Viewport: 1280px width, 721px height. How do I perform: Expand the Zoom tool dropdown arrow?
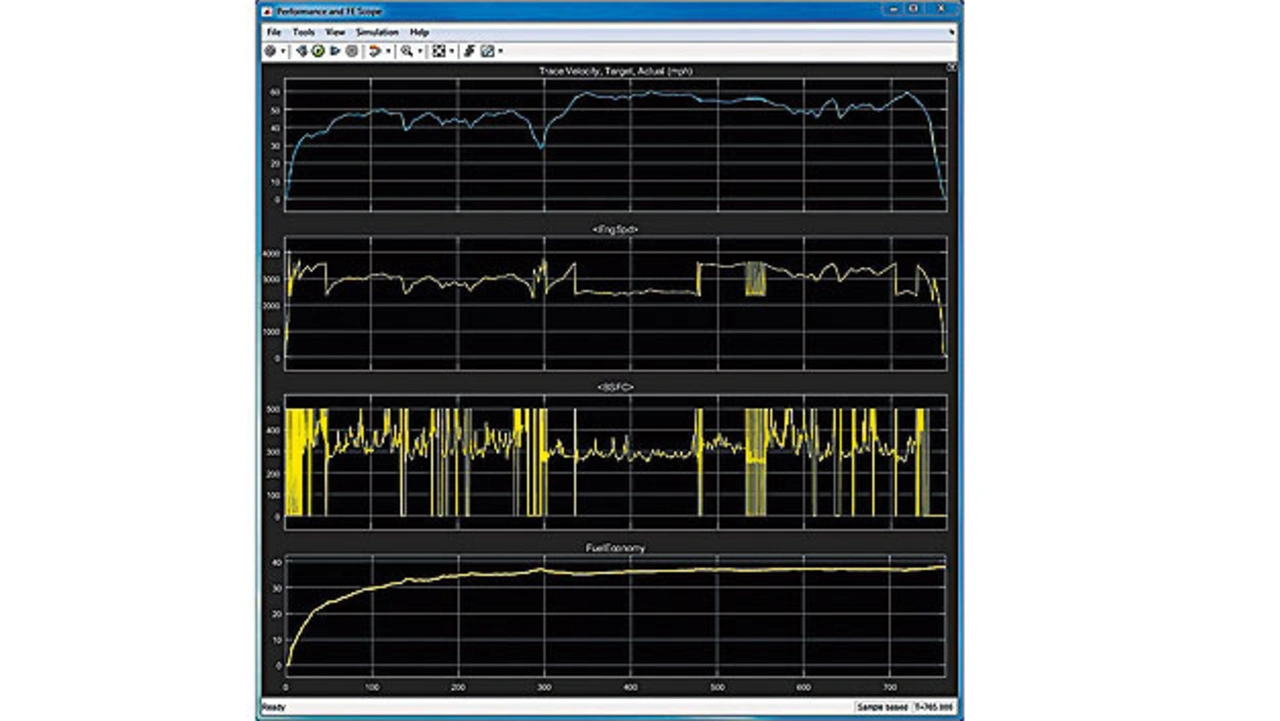420,51
